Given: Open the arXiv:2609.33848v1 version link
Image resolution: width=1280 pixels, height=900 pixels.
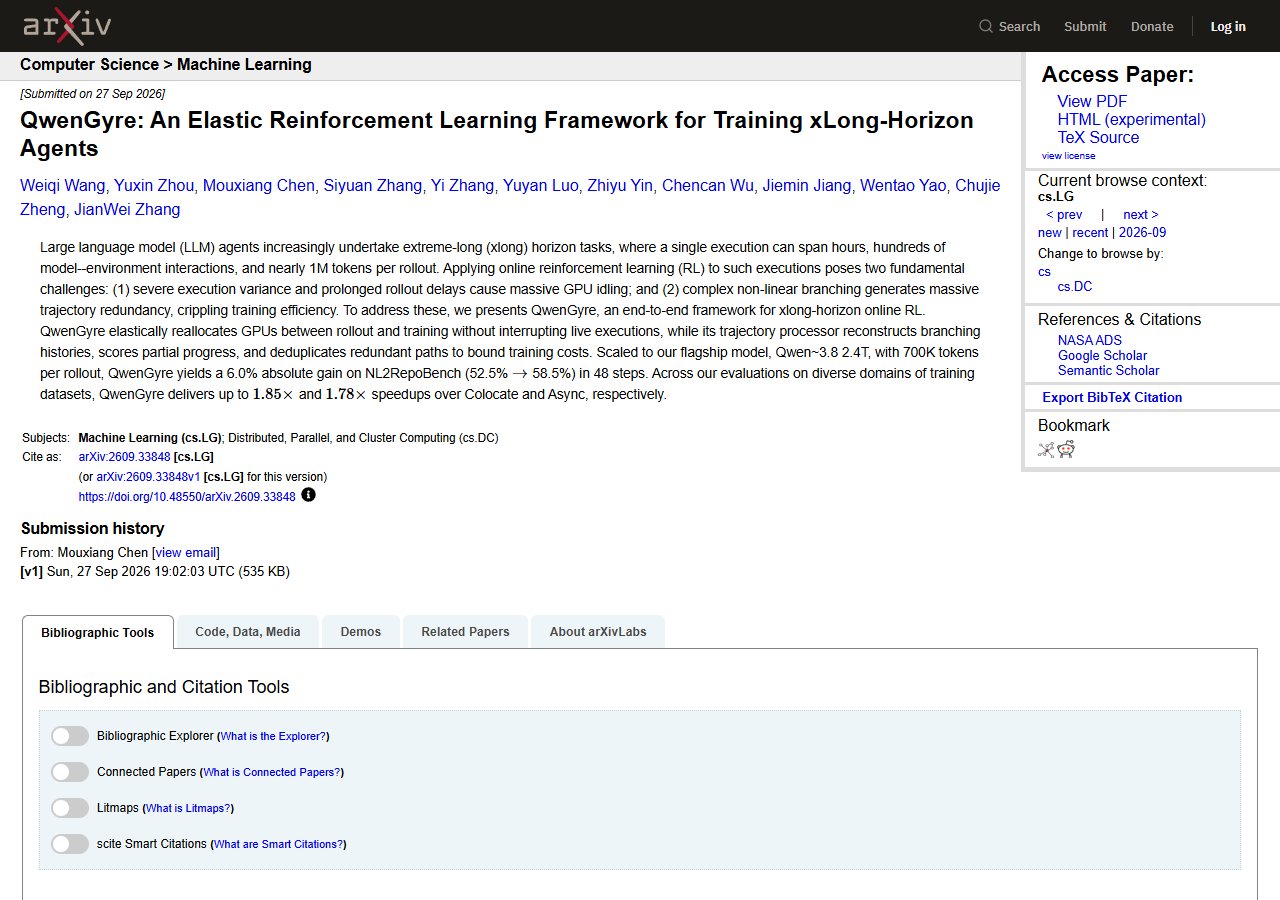Looking at the screenshot, I should 148,477.
